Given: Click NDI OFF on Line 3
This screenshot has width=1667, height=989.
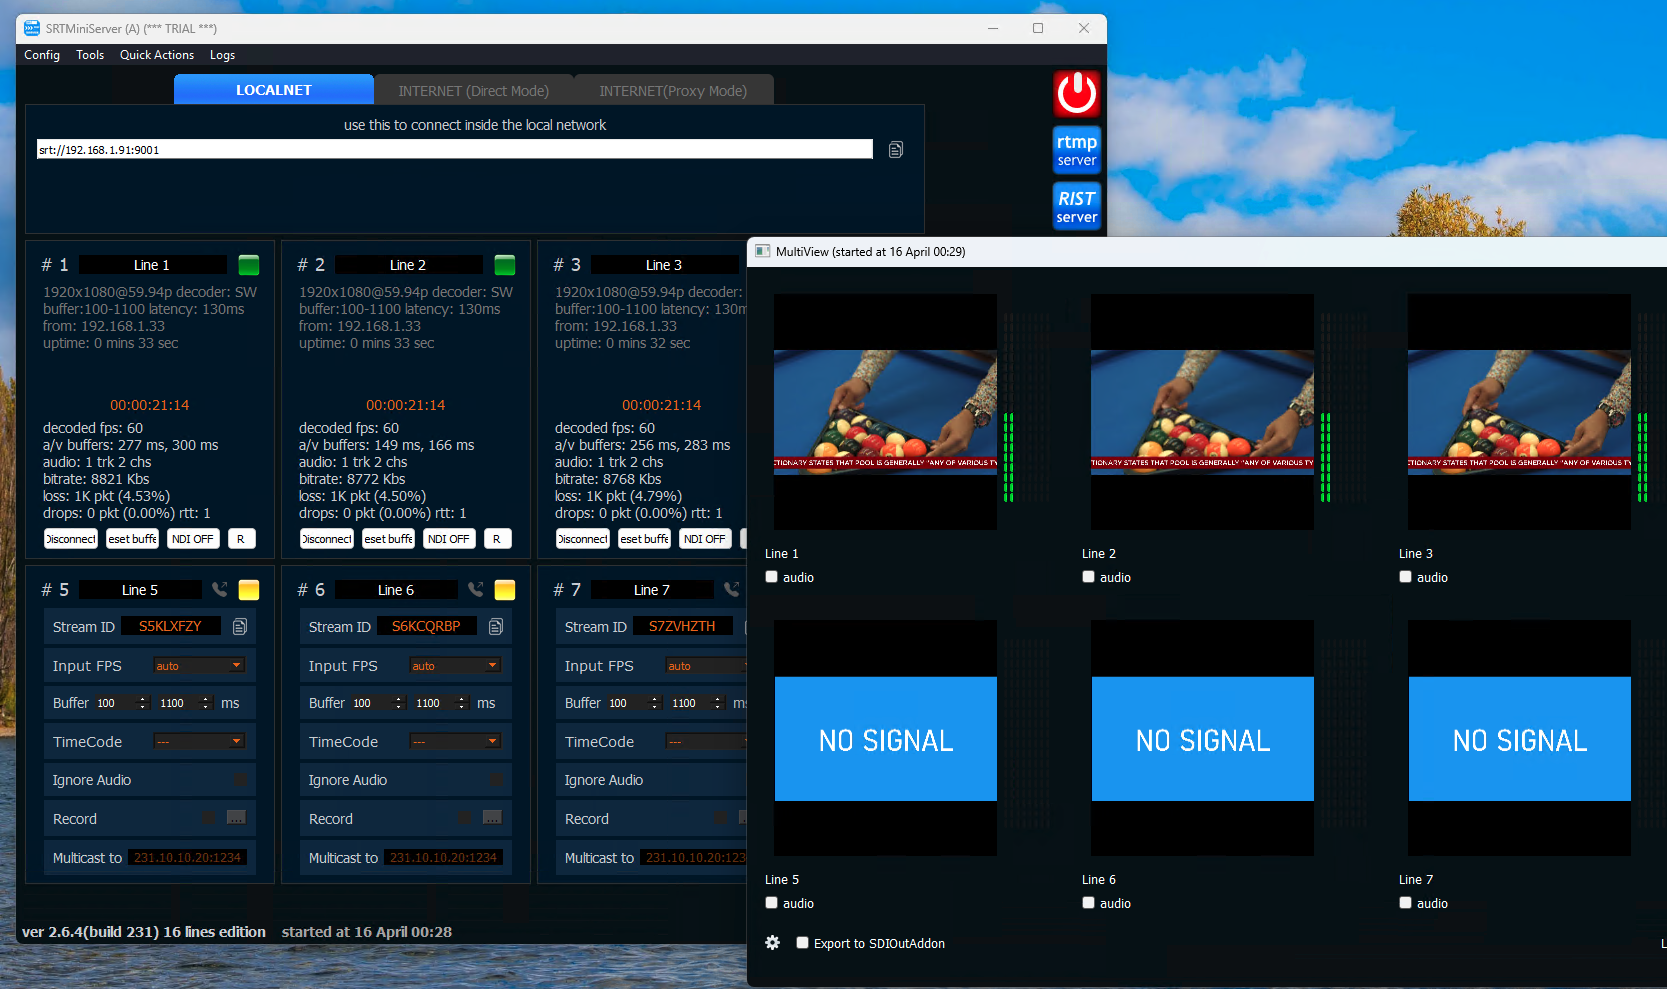Looking at the screenshot, I should coord(705,539).
